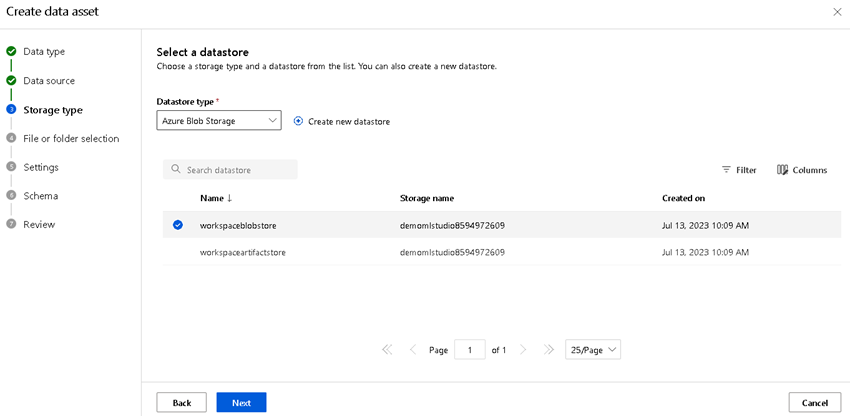Click storage name in workspaceblobstore row
Image resolution: width=850 pixels, height=416 pixels.
(453, 226)
